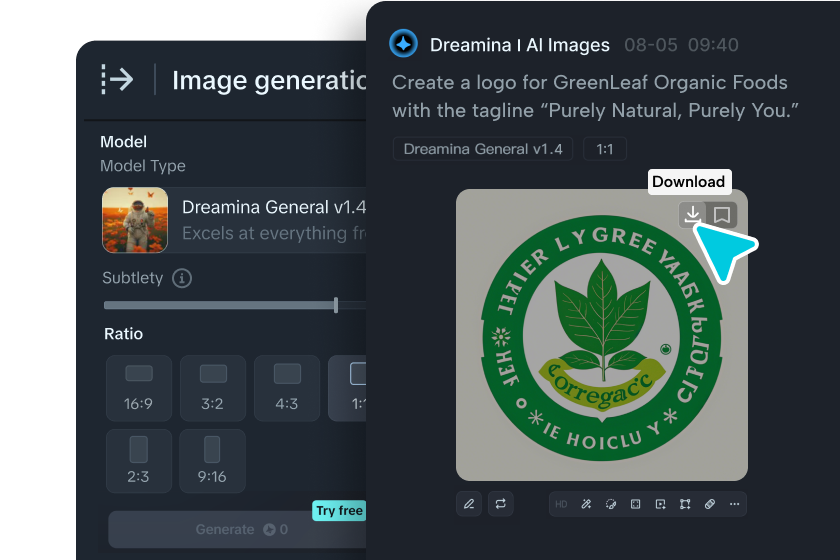Select the 9:16 ratio option

213,461
